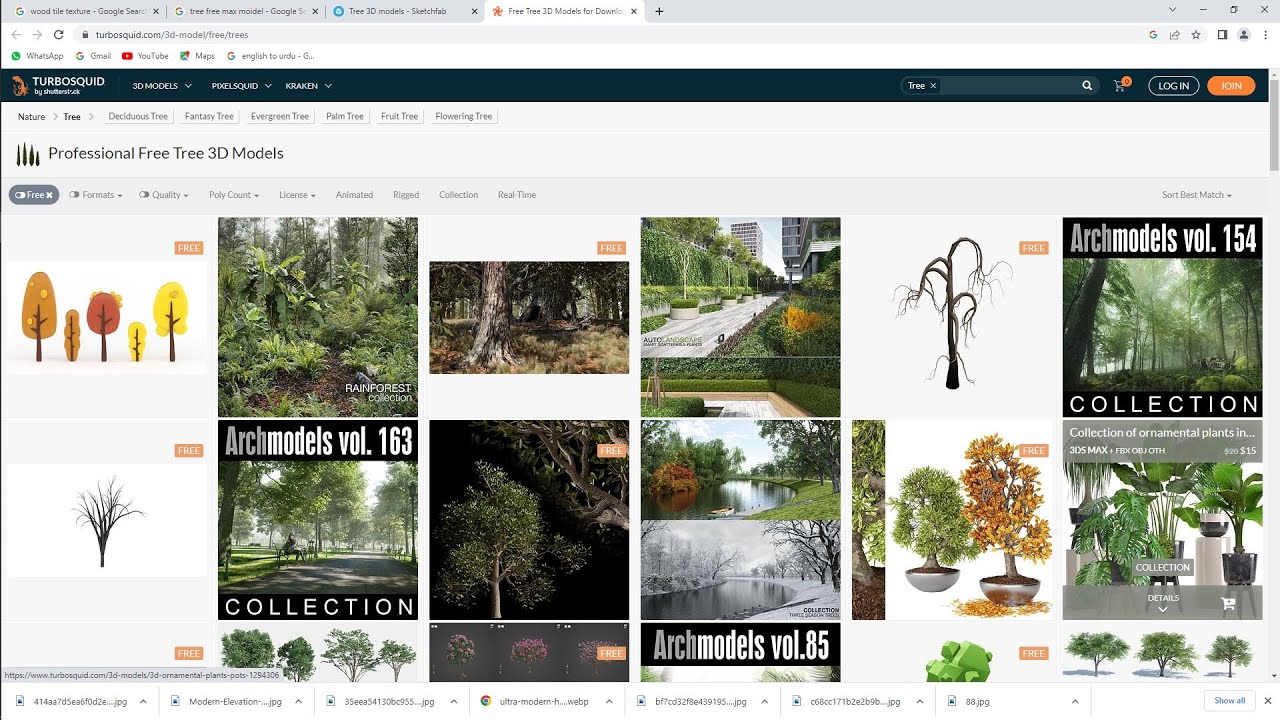Open the cartoon colorful trees thumbnail
Viewport: 1280px width, 720px height.
(106, 317)
